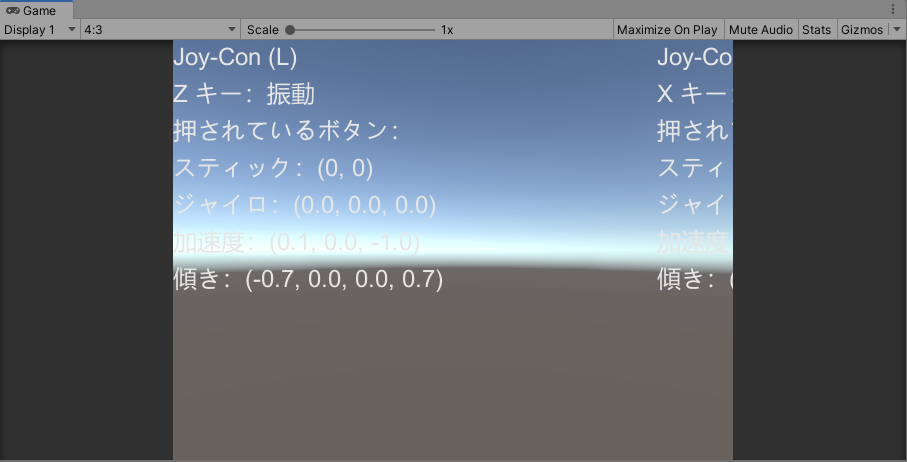
Task: Toggle Gizmos in Game view
Action: 862,29
